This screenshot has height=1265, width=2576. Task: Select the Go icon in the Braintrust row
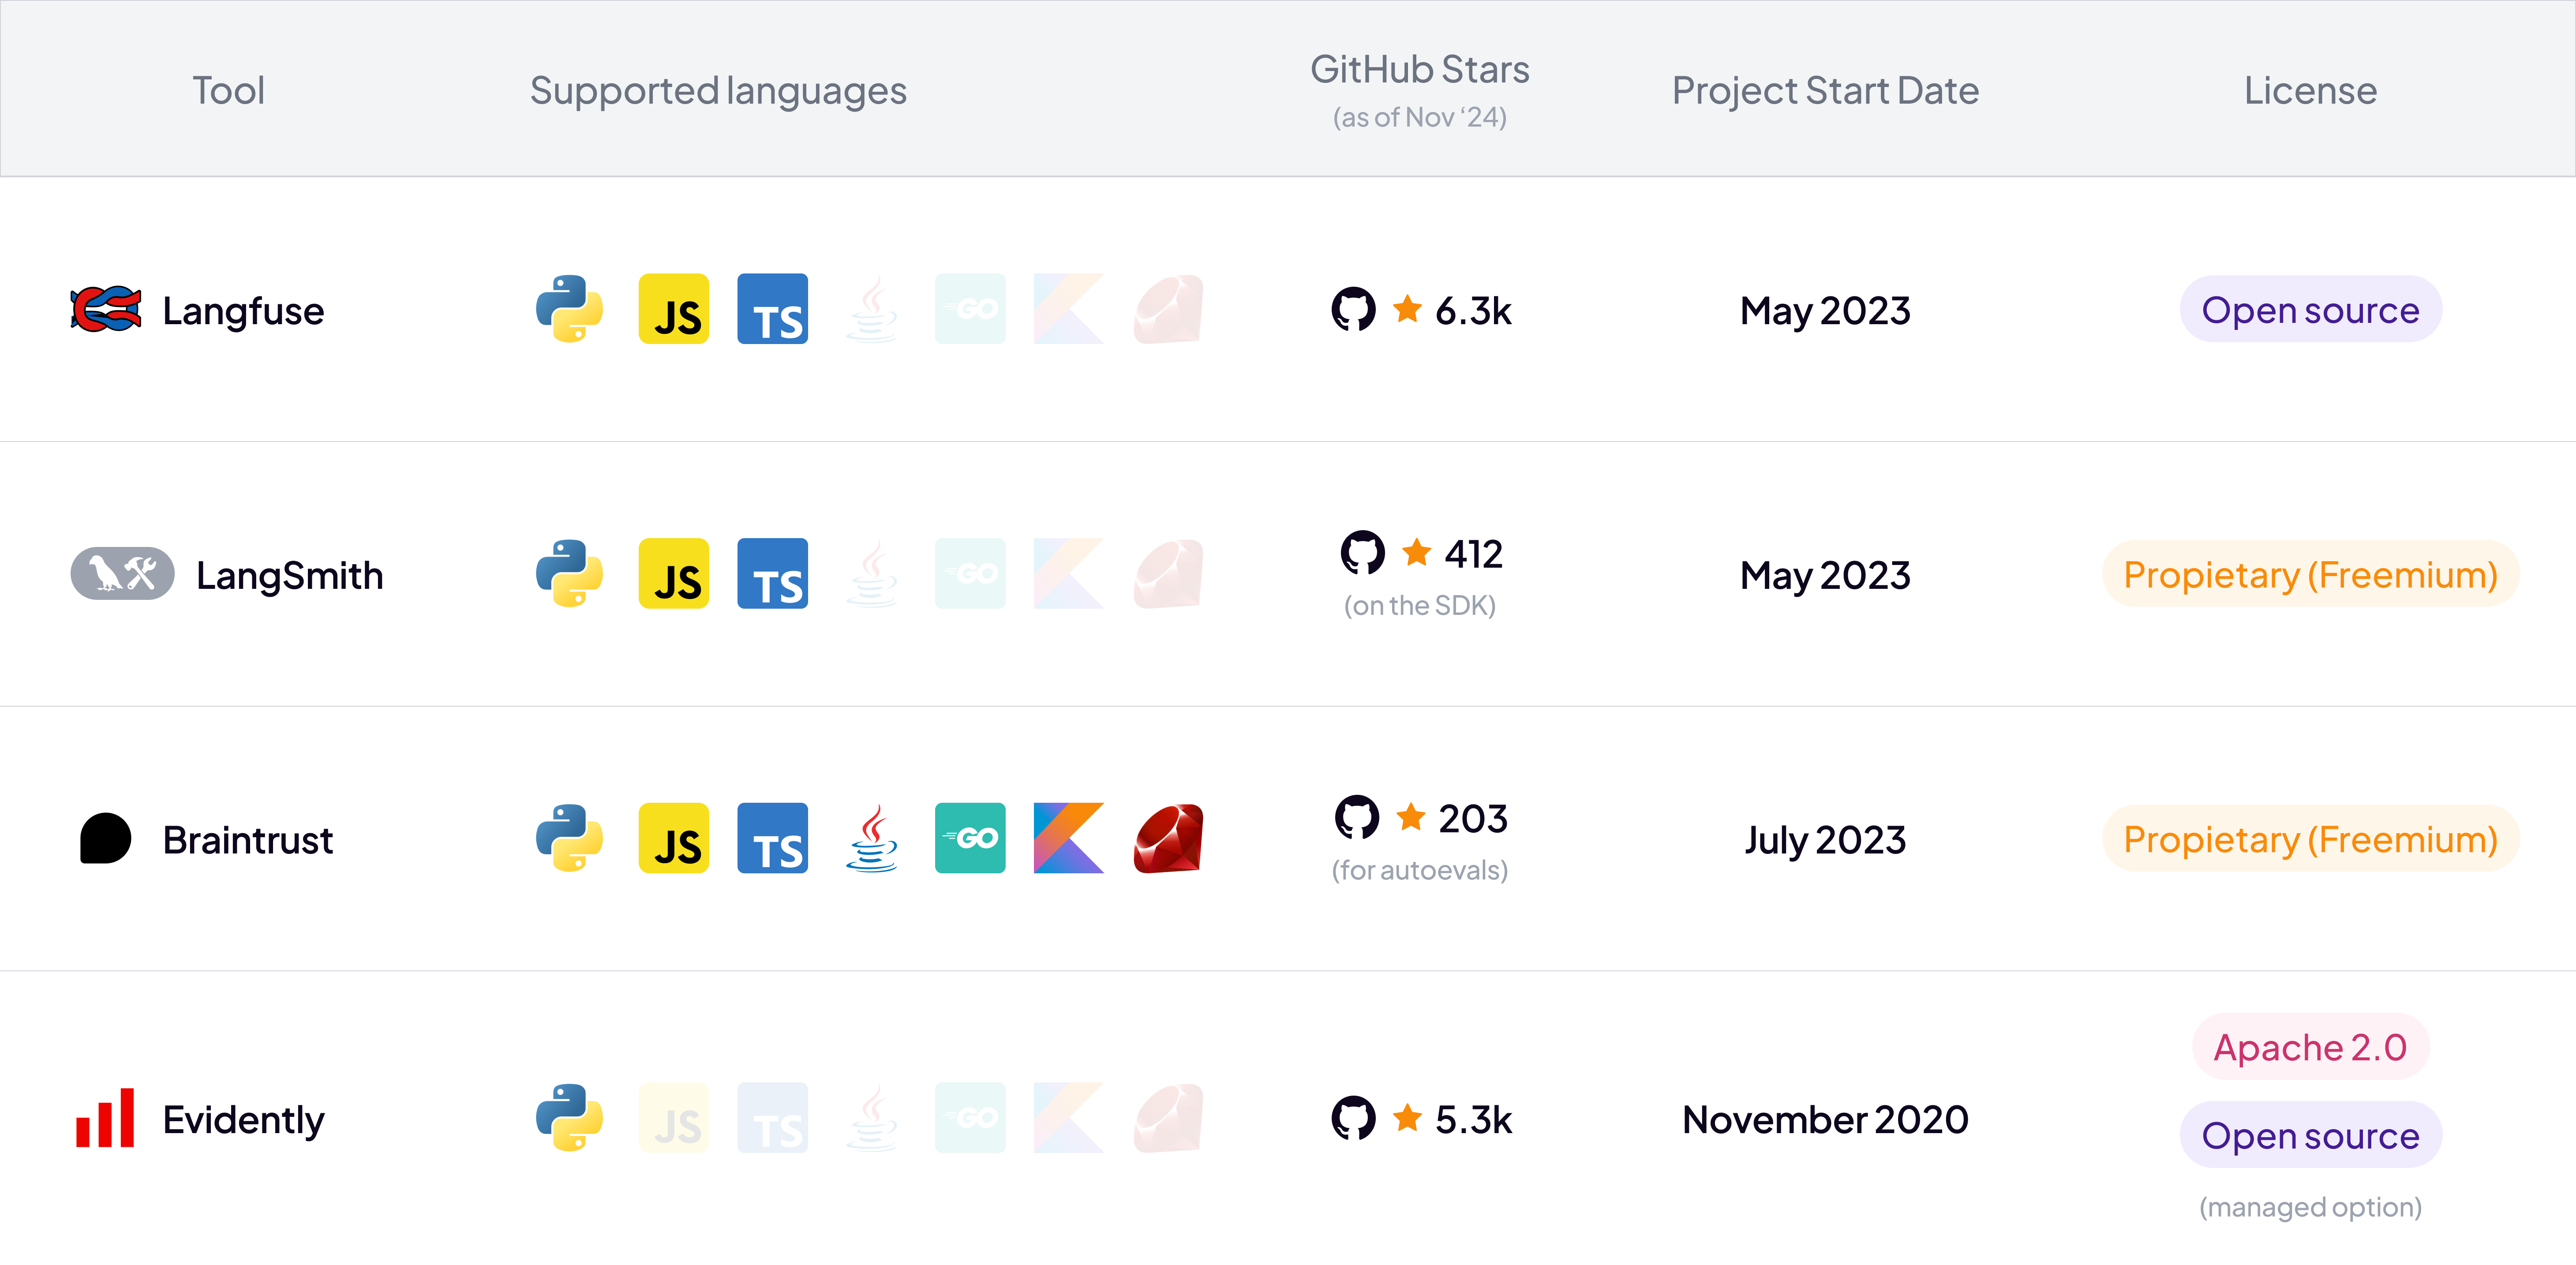point(969,838)
